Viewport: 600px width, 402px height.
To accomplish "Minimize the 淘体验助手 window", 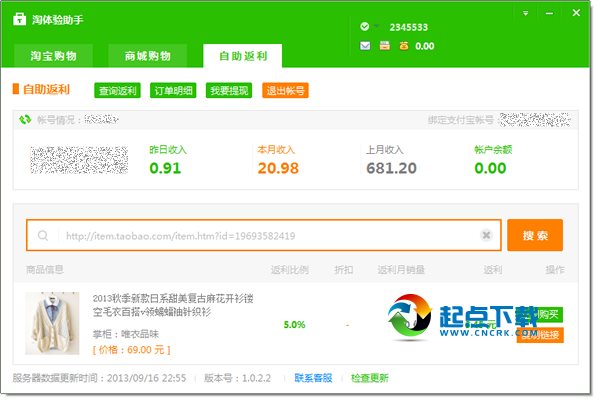I will coord(549,13).
